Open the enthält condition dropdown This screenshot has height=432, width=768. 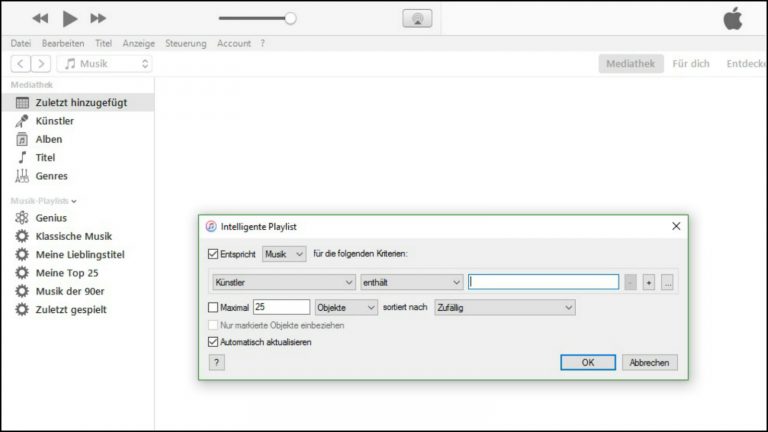click(x=411, y=283)
